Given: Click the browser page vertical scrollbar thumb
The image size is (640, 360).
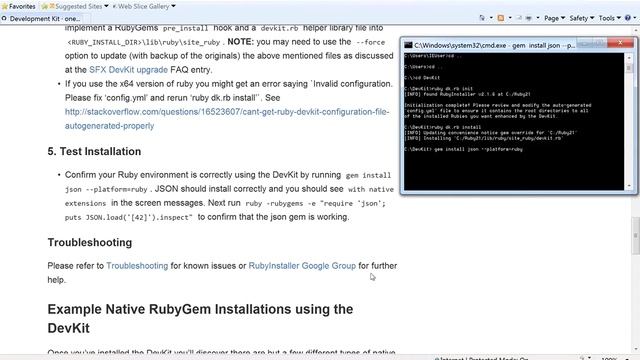Looking at the screenshot, I should [x=636, y=236].
